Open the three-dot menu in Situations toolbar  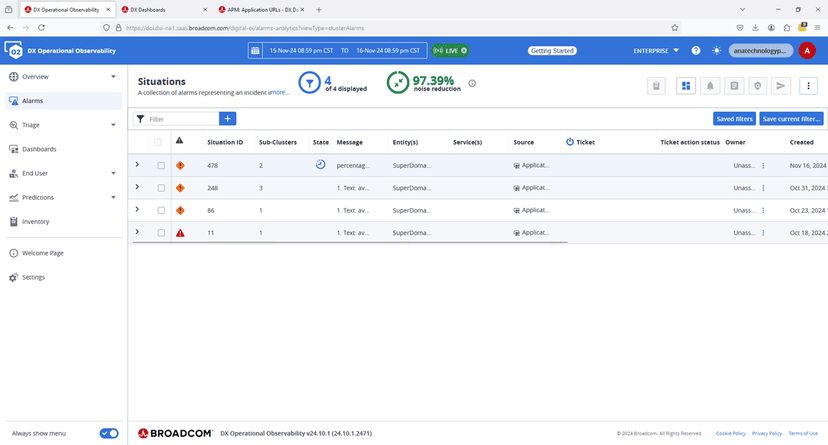(x=808, y=86)
